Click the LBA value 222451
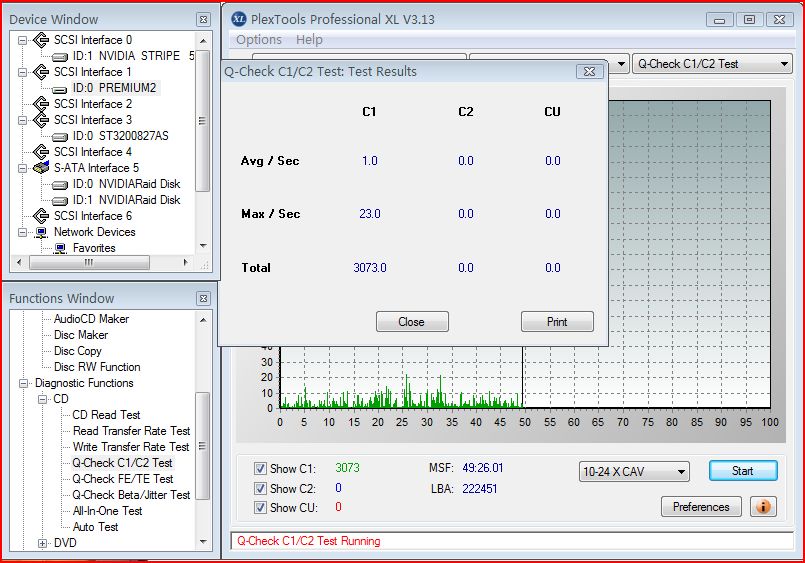805x563 pixels. click(x=480, y=489)
